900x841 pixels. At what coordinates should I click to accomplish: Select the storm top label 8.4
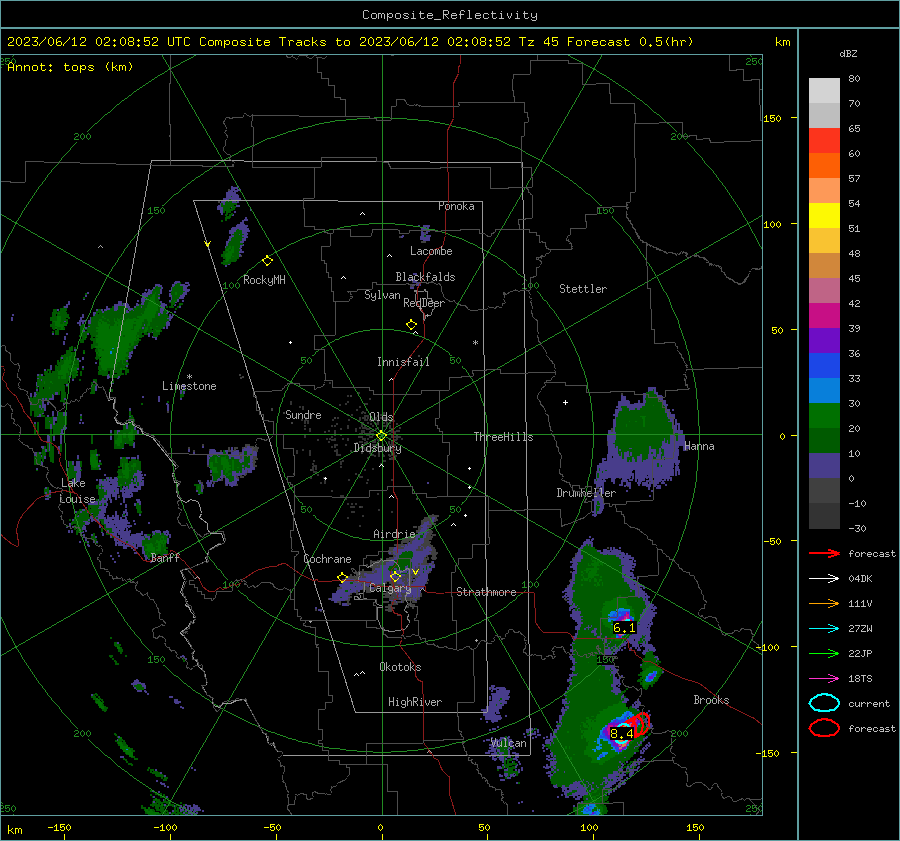point(621,734)
